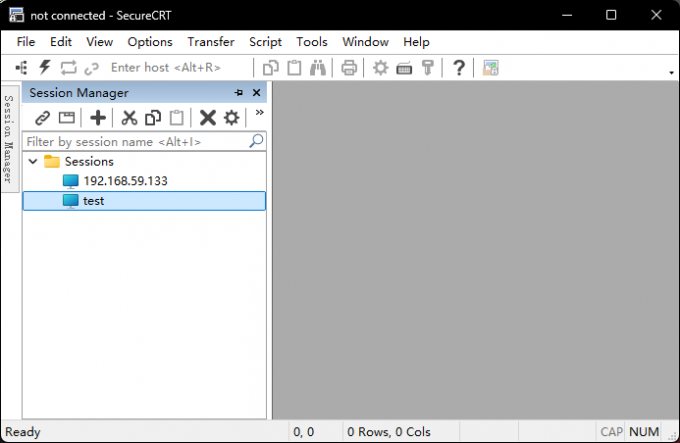Click the '0, 0' cursor position status
Image resolution: width=680 pixels, height=443 pixels.
(304, 432)
